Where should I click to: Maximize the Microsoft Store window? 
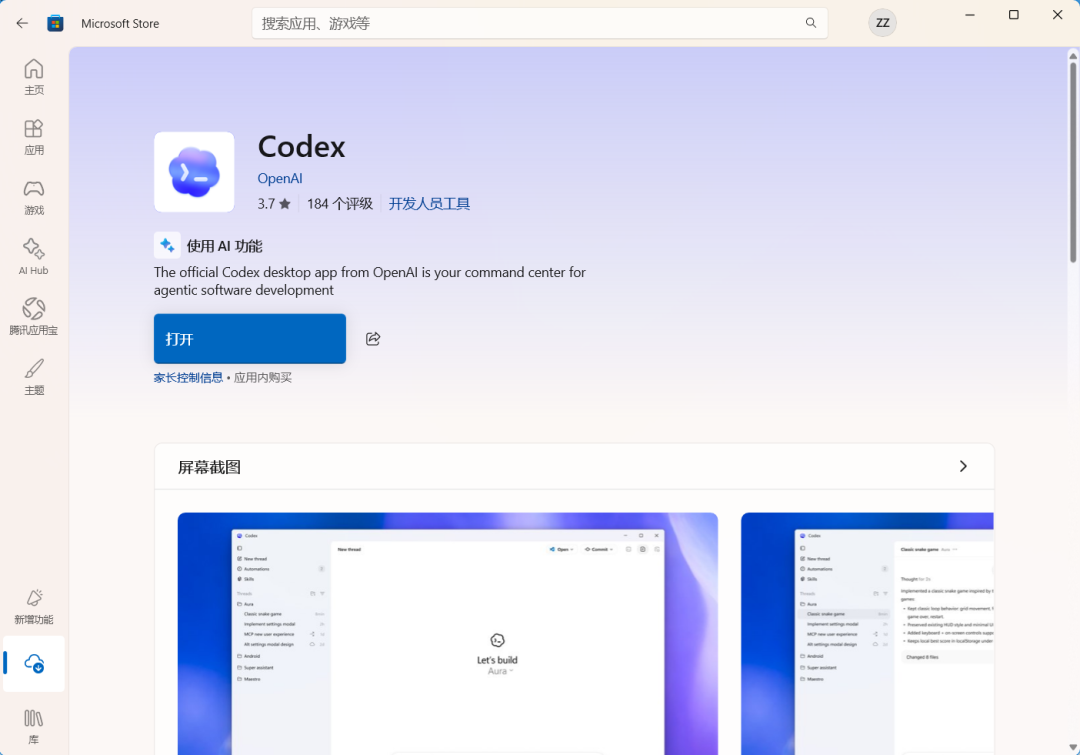click(x=1014, y=15)
